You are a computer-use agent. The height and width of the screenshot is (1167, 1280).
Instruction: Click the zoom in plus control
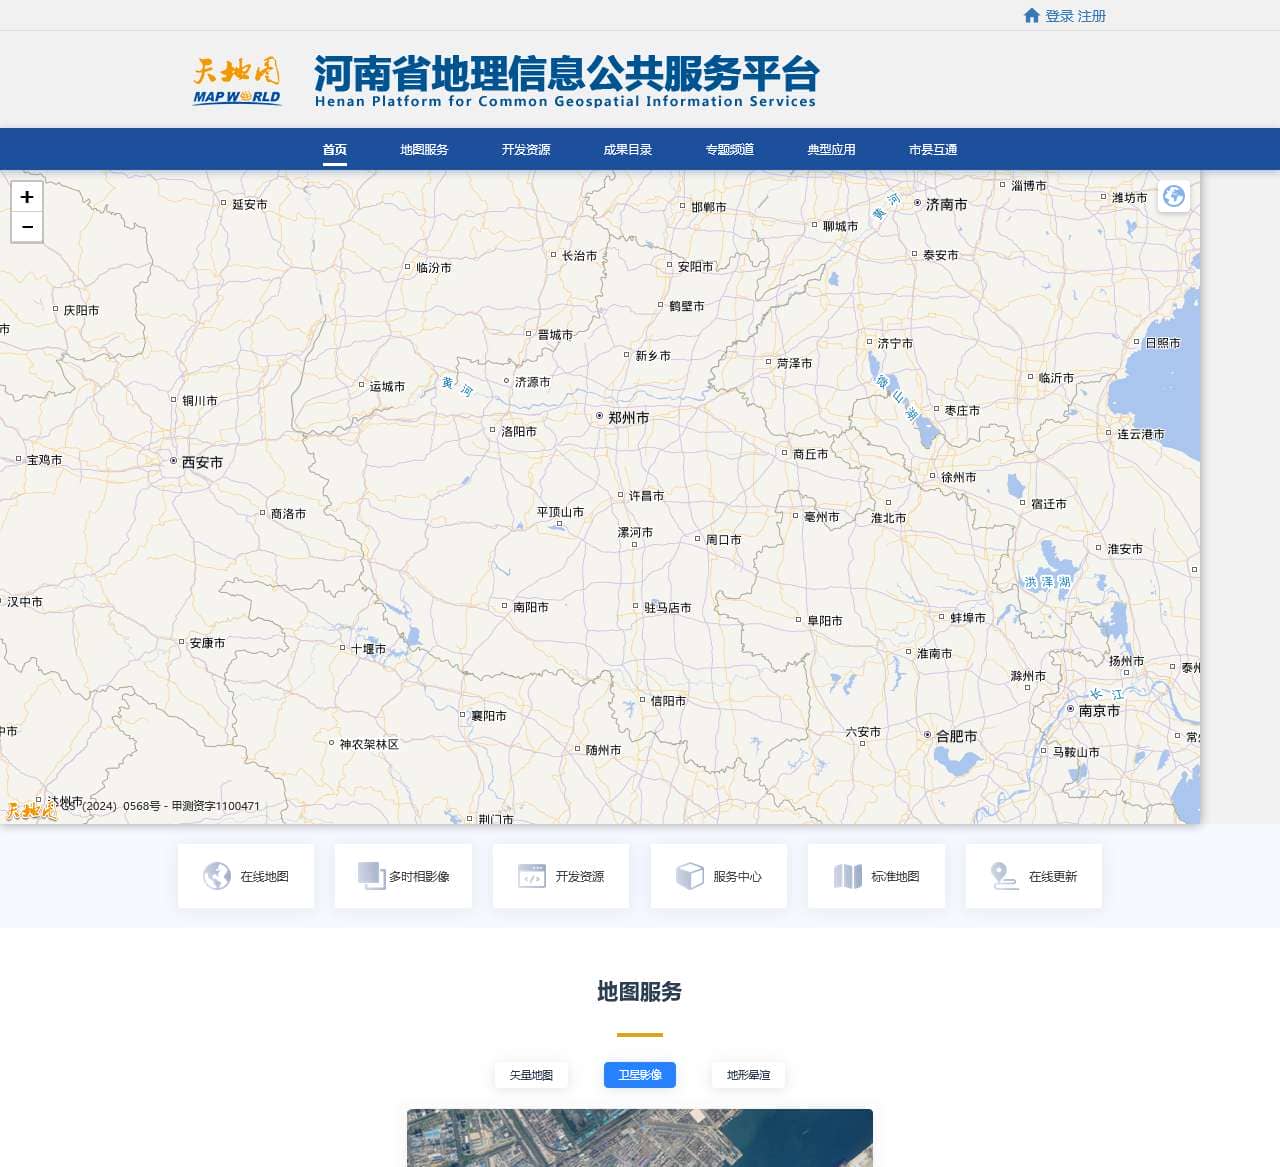(27, 197)
